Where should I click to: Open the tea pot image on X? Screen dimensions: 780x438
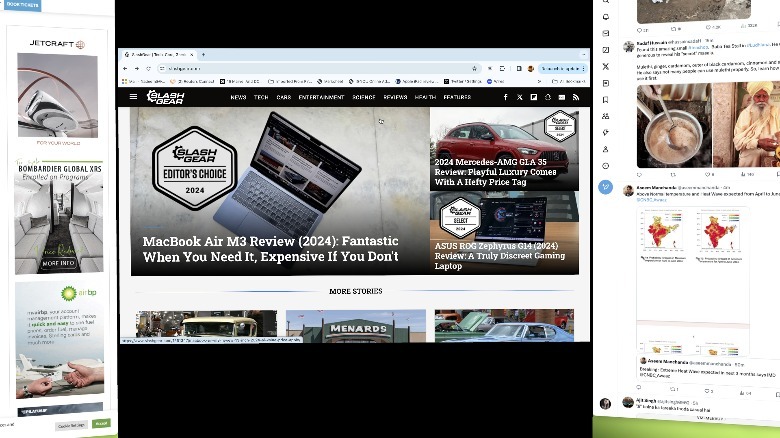674,125
